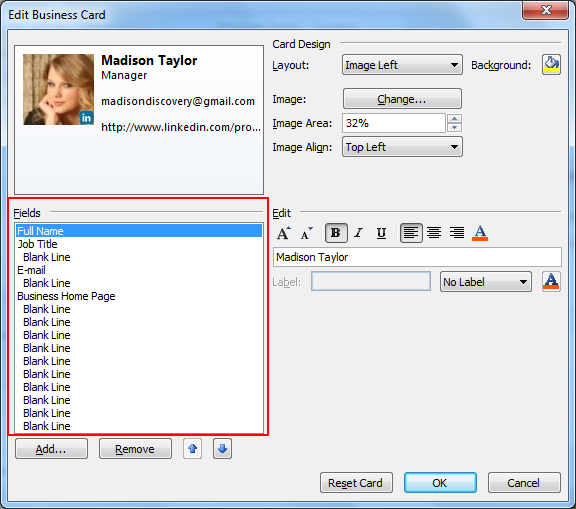Click the Increase Font Size icon
Screen dimensions: 576x509
coord(284,233)
